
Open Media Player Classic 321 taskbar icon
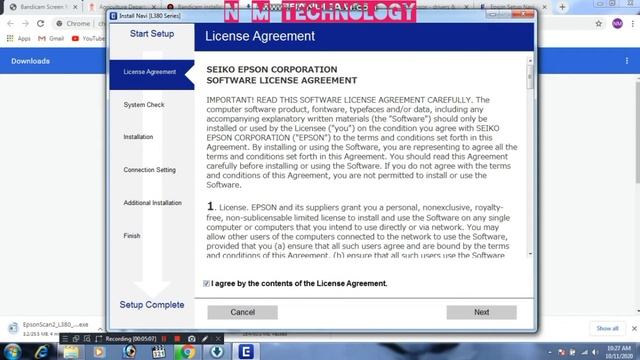pos(158,351)
